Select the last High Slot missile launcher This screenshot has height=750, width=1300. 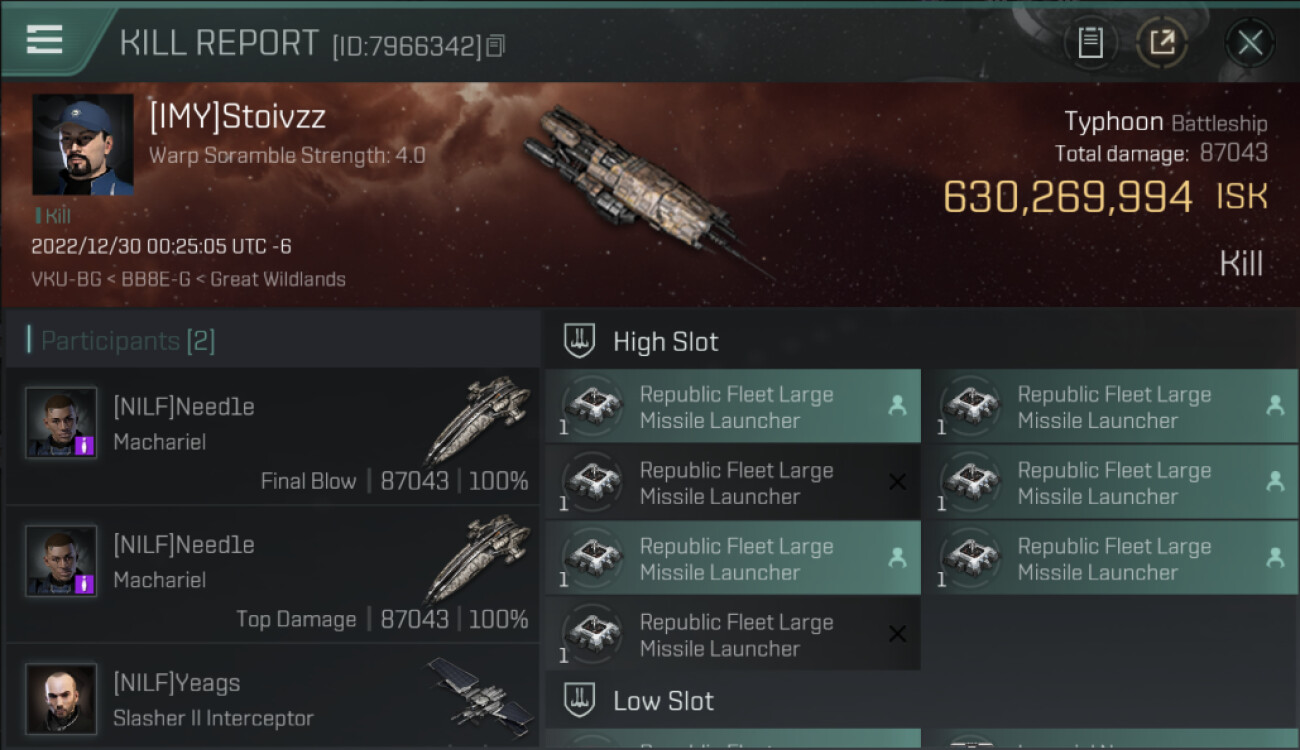coord(733,635)
